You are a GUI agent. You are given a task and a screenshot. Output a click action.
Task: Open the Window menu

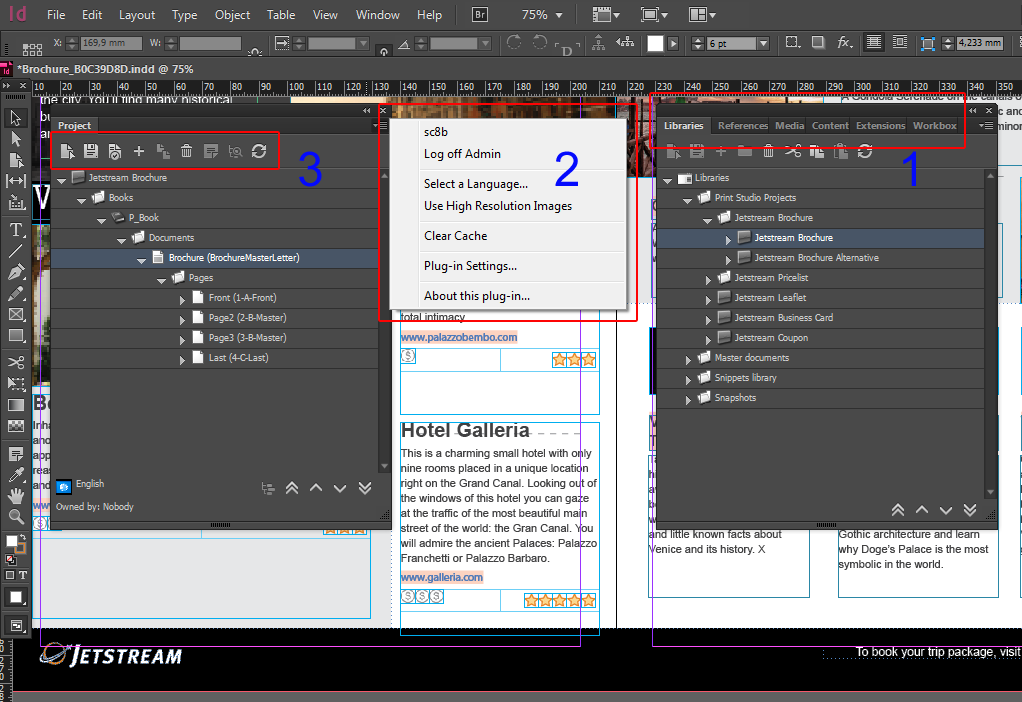(377, 14)
